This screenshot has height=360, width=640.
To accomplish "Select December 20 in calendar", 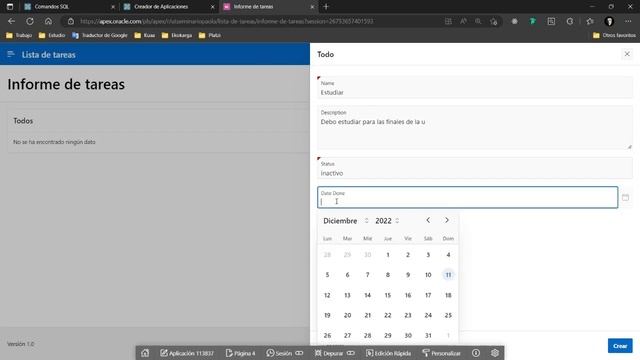I will pyautogui.click(x=347, y=315).
